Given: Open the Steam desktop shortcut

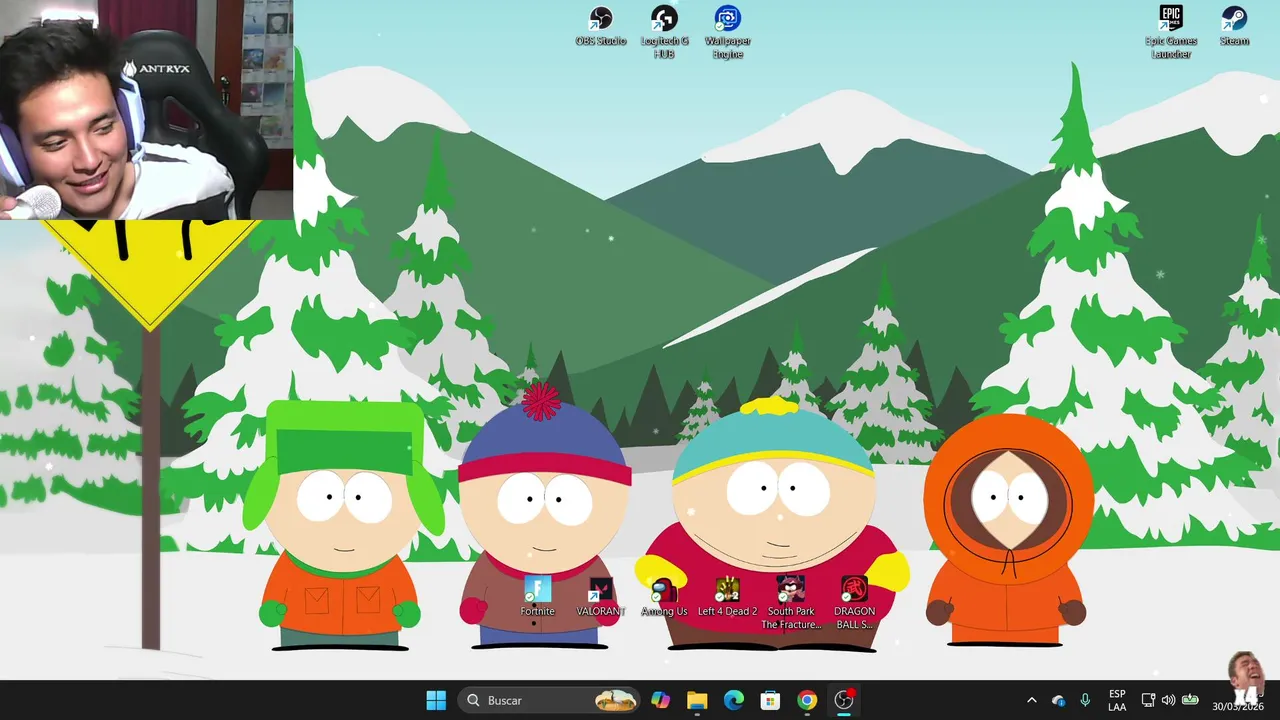Looking at the screenshot, I should 1234,26.
